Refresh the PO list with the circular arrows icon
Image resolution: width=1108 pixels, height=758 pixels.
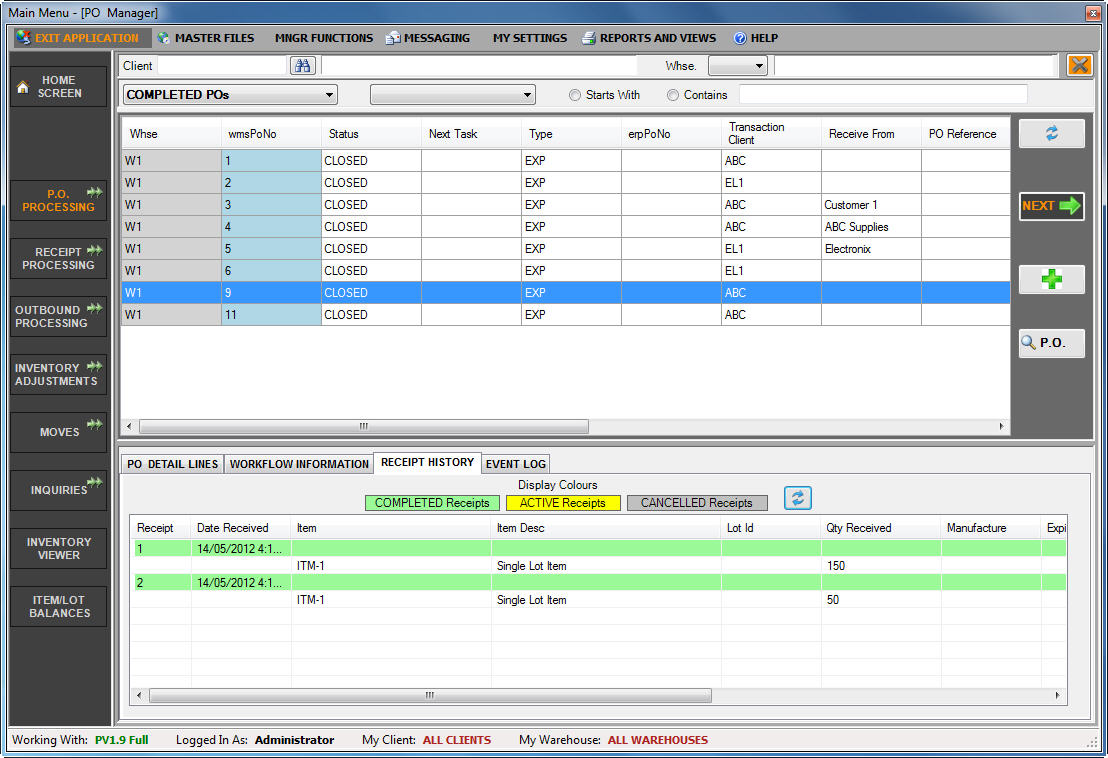pos(1051,133)
